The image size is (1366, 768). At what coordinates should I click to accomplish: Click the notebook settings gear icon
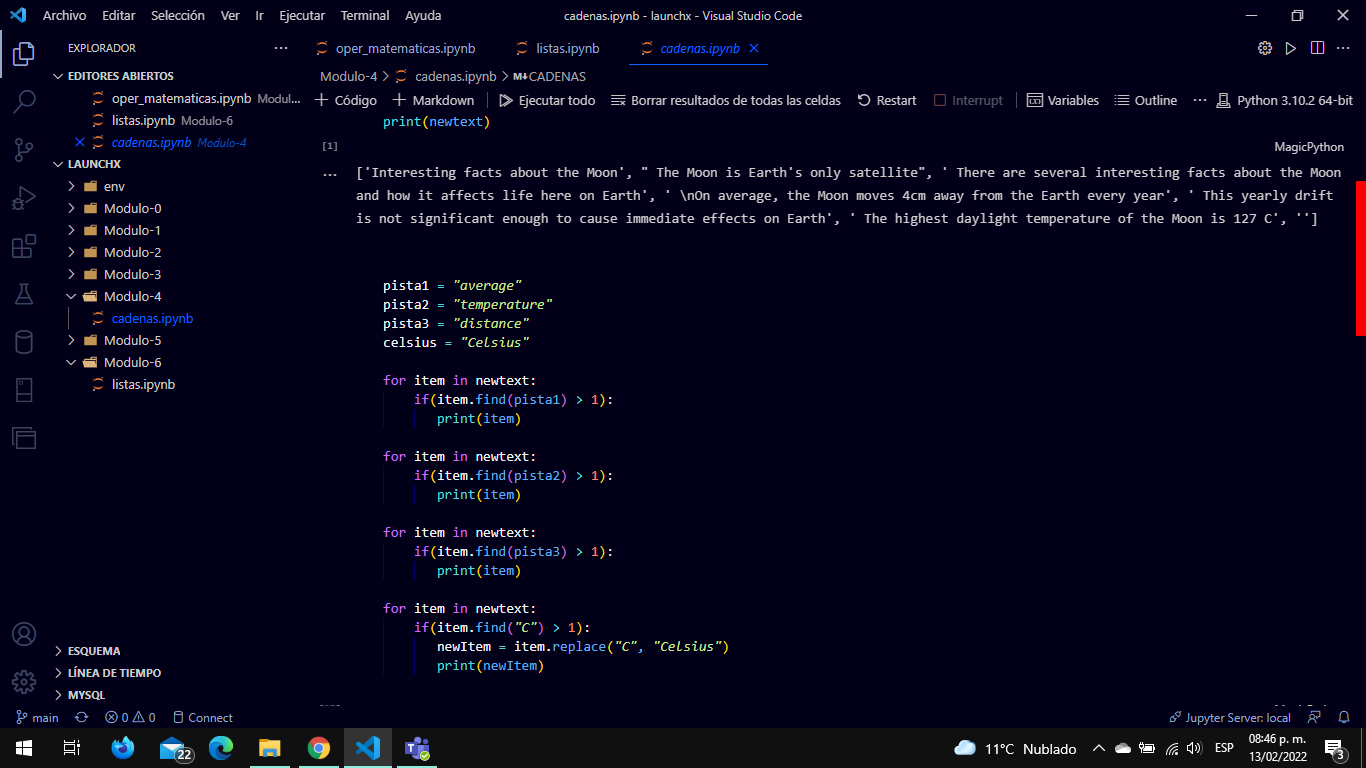(1264, 48)
